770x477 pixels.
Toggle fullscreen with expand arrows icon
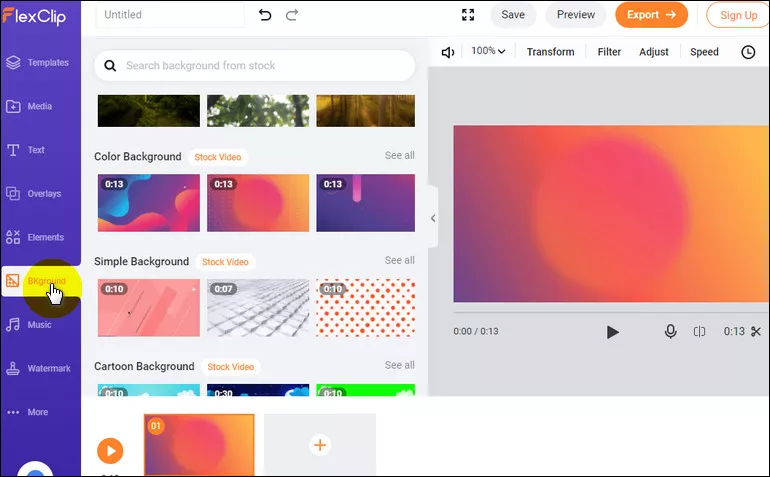pyautogui.click(x=468, y=15)
